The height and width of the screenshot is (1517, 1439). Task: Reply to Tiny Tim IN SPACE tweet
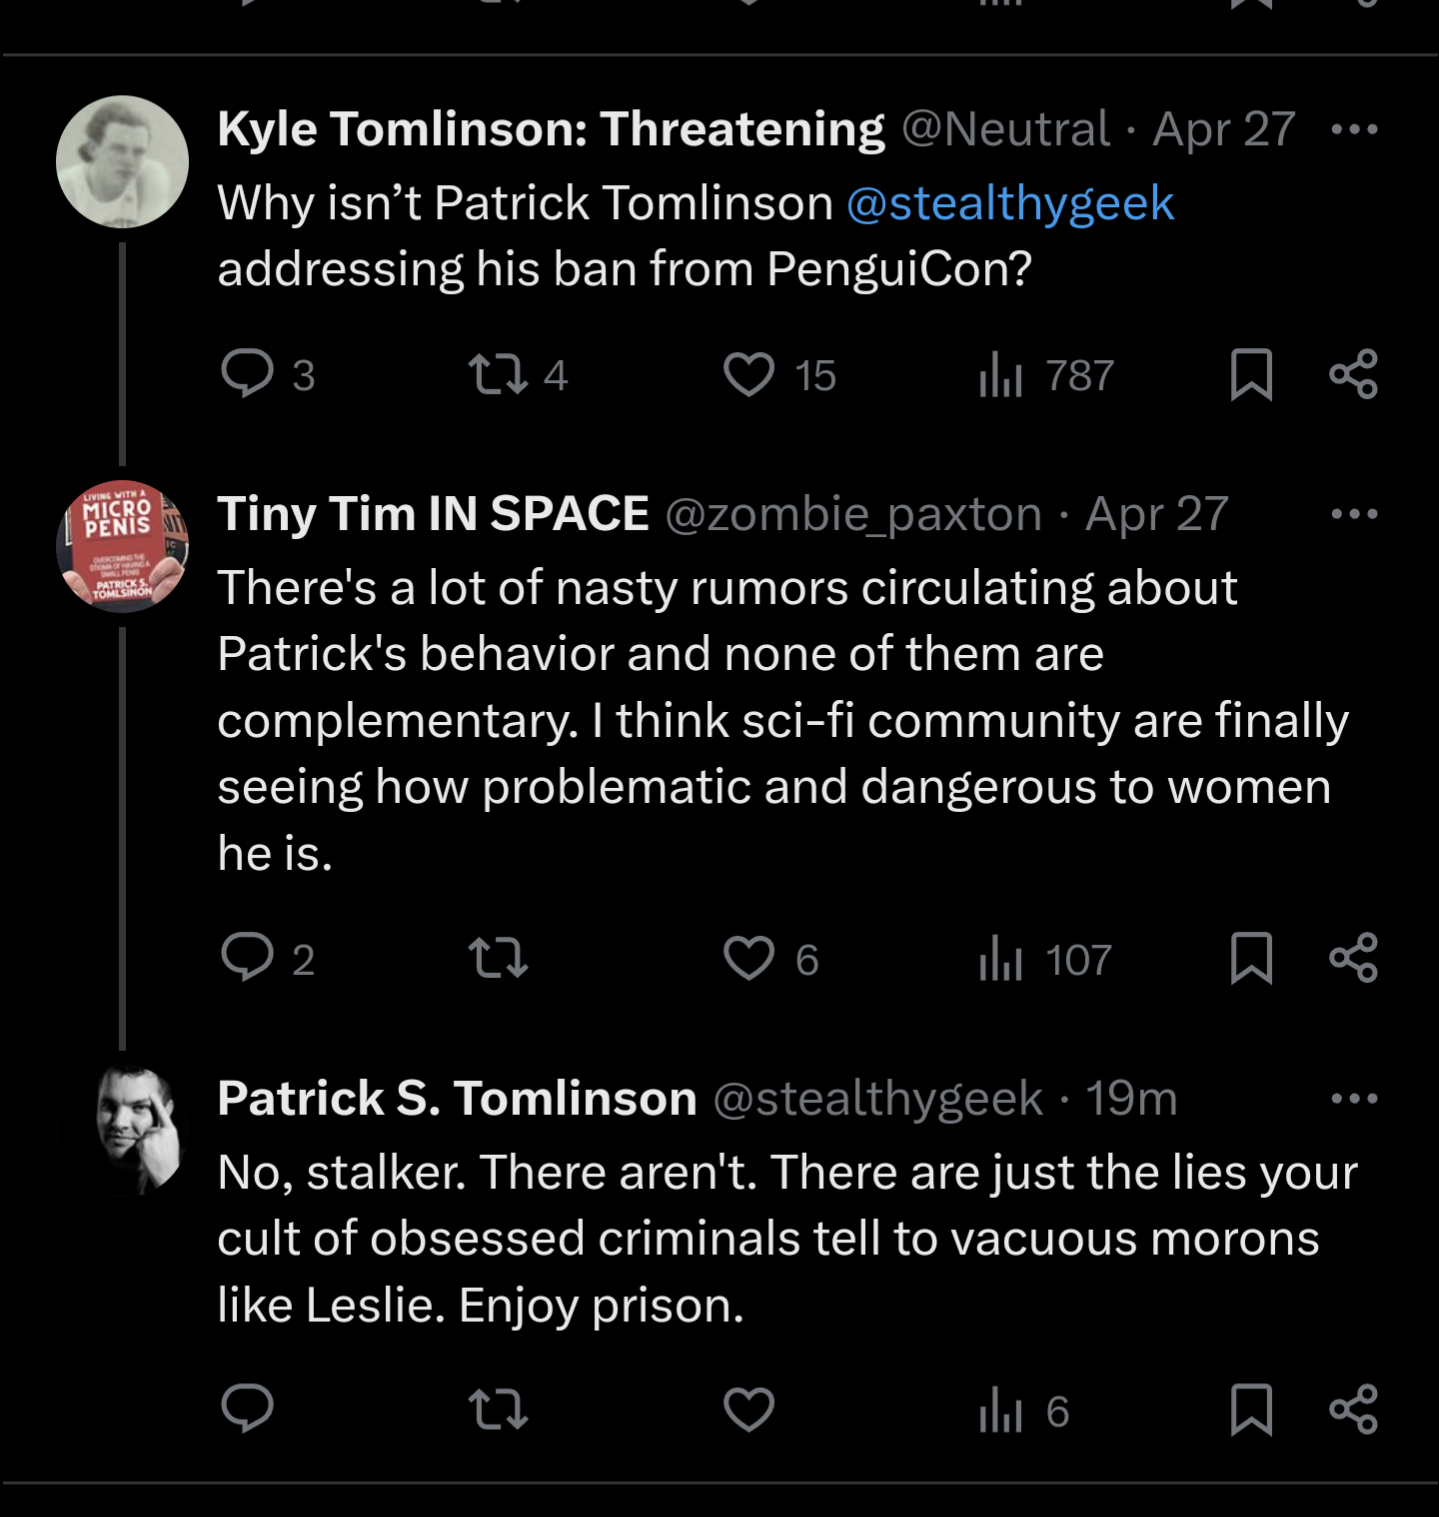247,958
